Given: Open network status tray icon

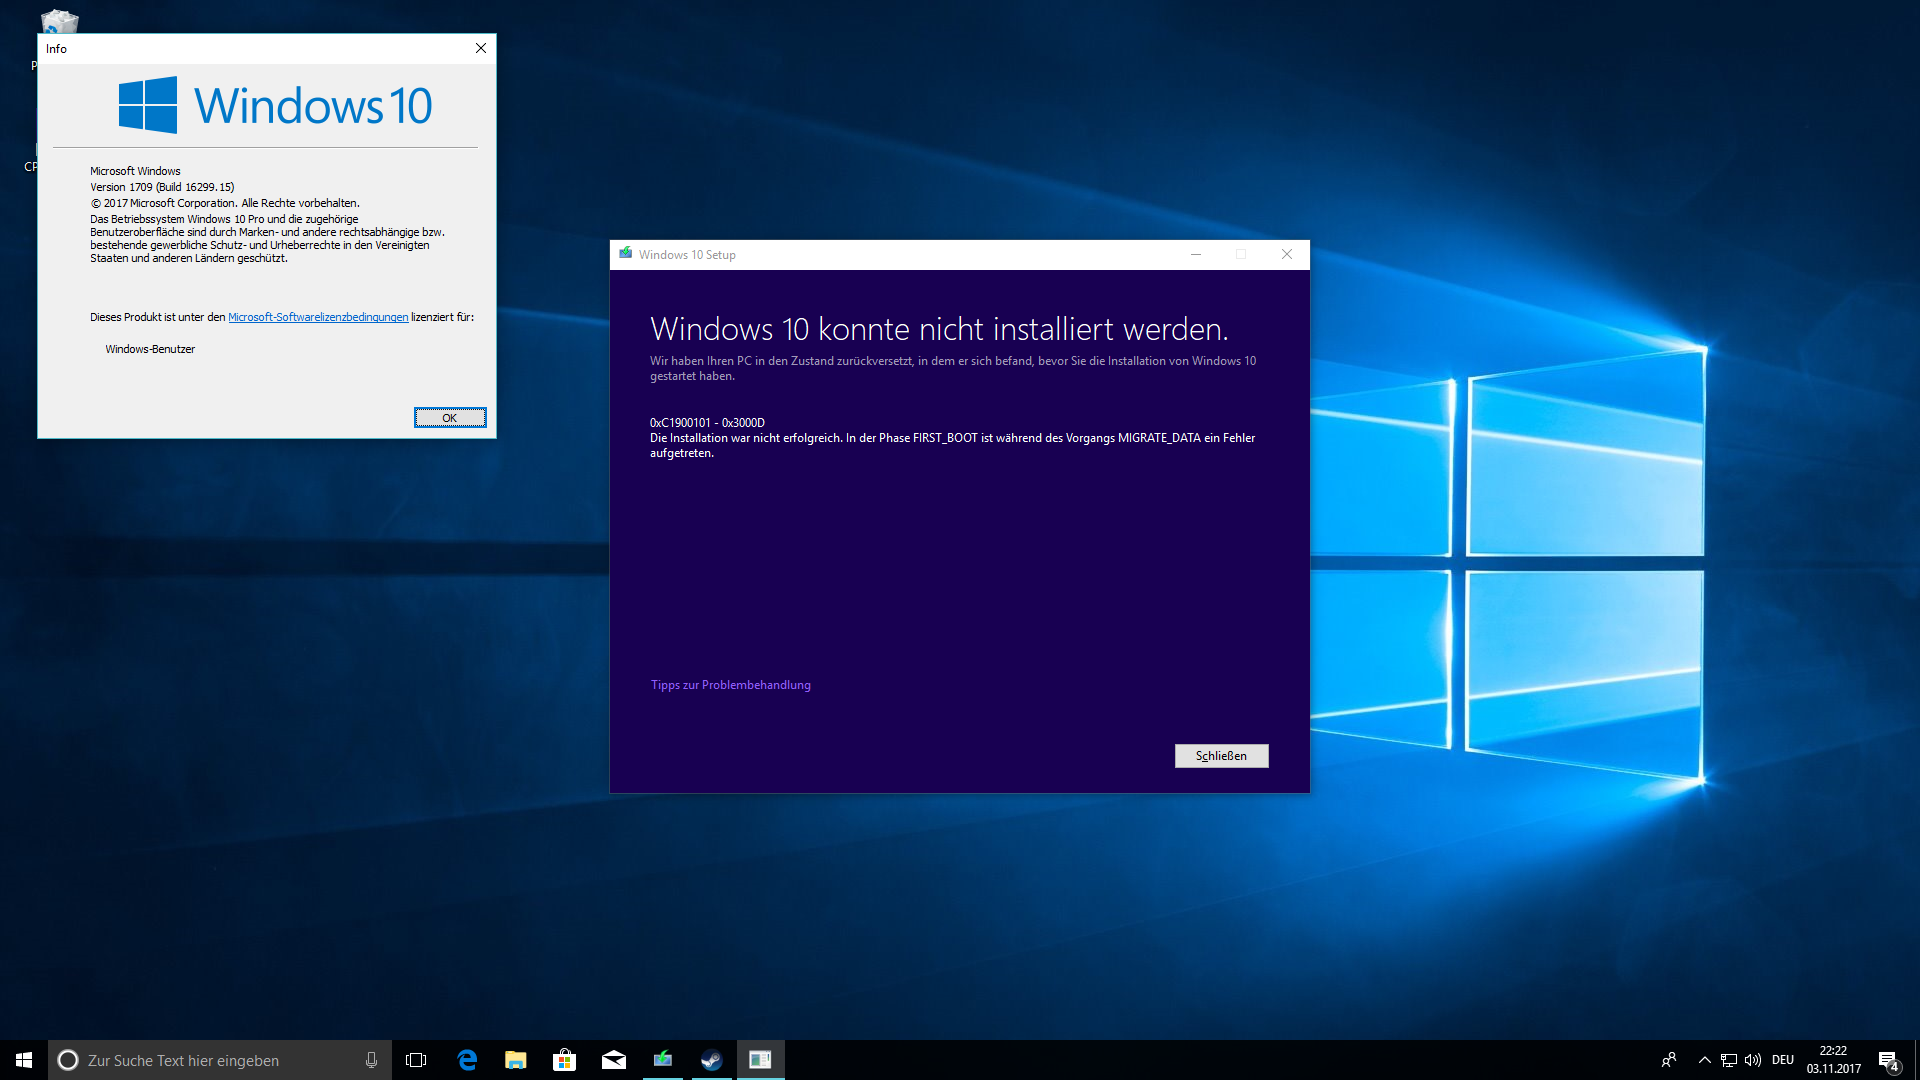Looking at the screenshot, I should [x=1728, y=1060].
